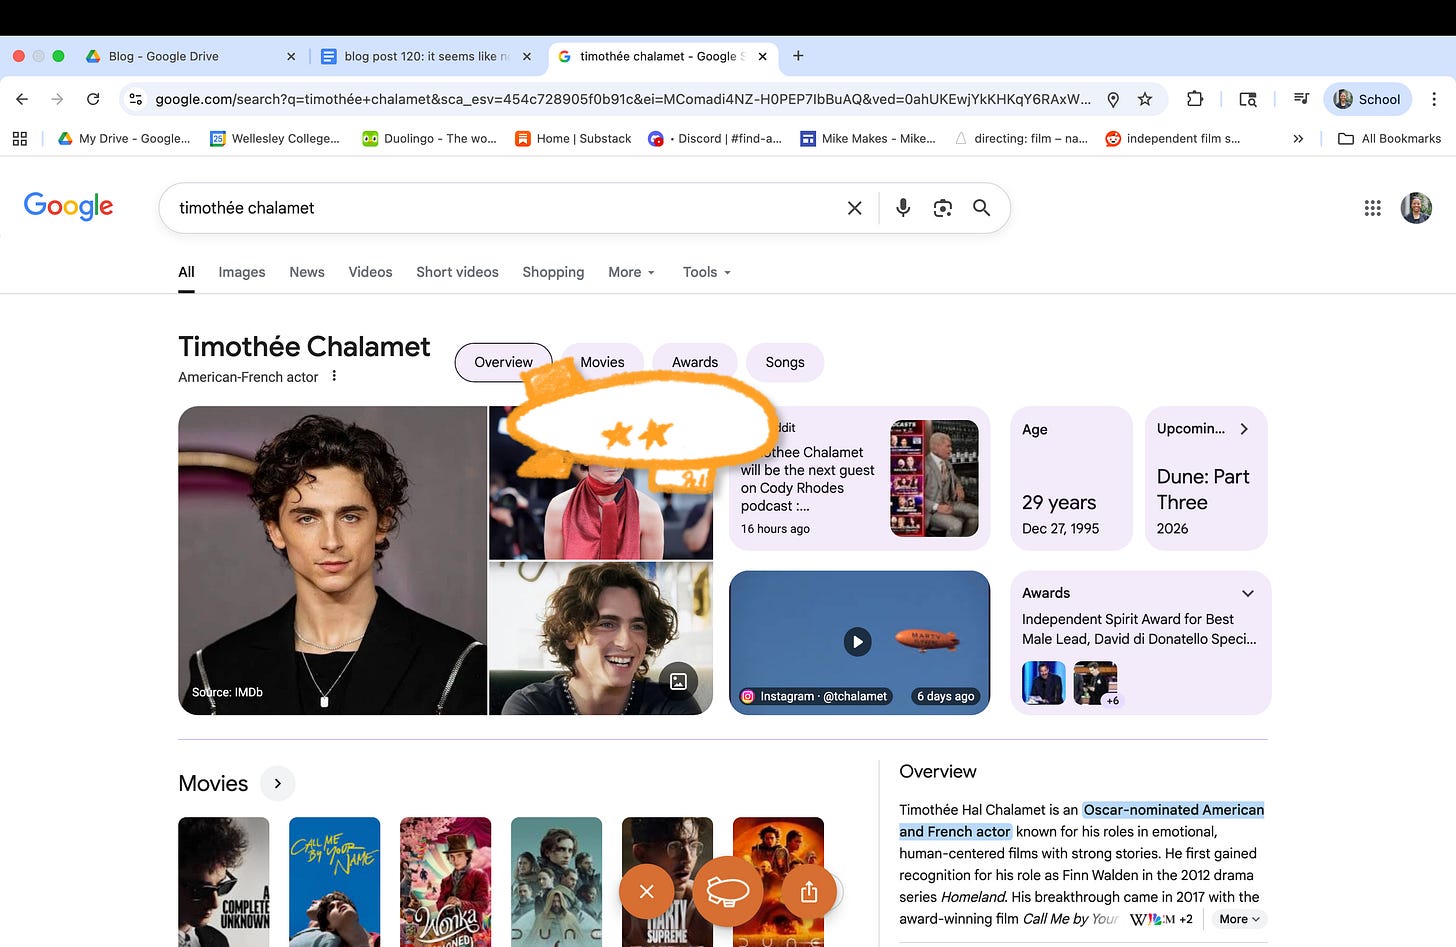
Task: Click the Google Lens search icon in toolbar
Action: (x=1248, y=99)
